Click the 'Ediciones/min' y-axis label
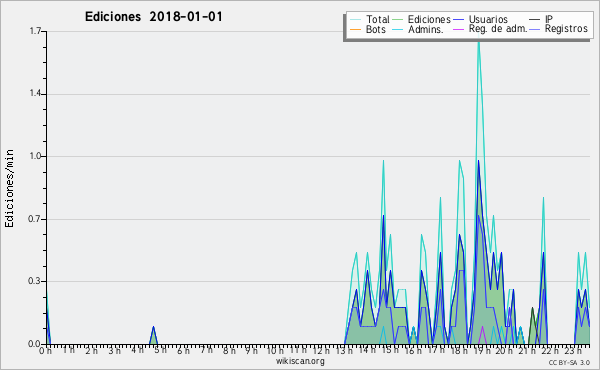The image size is (600, 370). [9, 188]
